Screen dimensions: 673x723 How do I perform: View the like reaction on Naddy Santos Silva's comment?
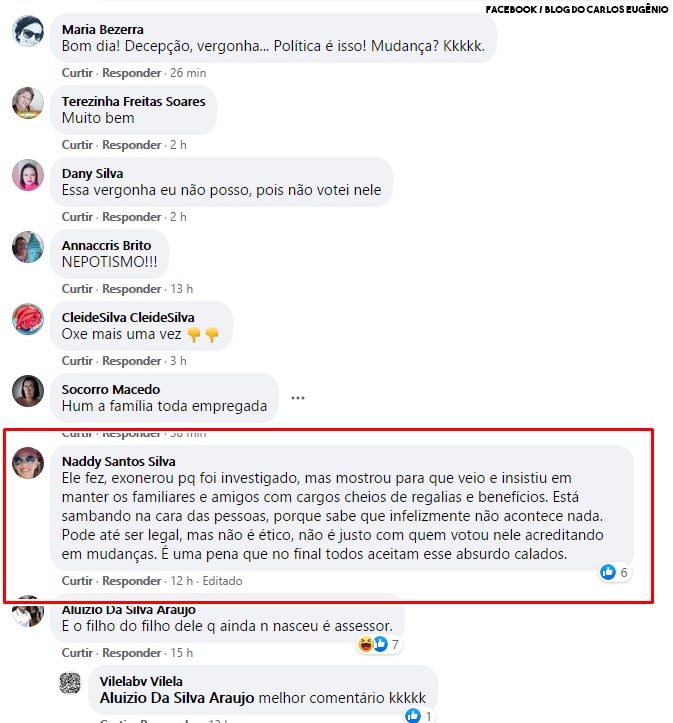point(608,572)
